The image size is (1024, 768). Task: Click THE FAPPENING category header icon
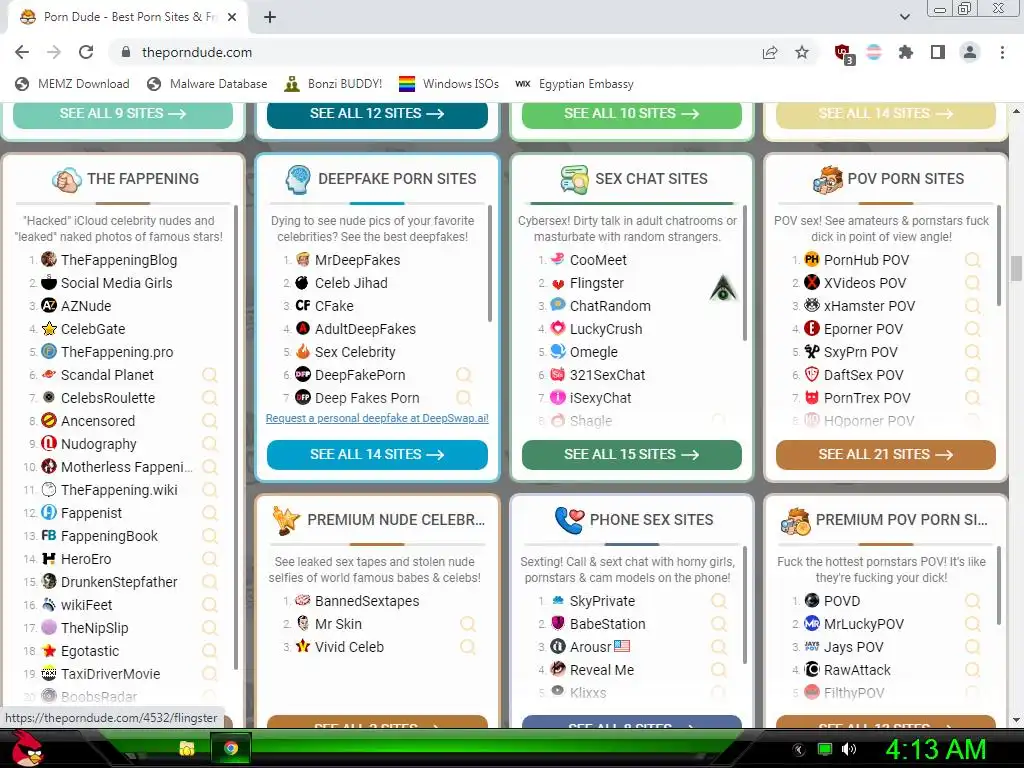67,179
